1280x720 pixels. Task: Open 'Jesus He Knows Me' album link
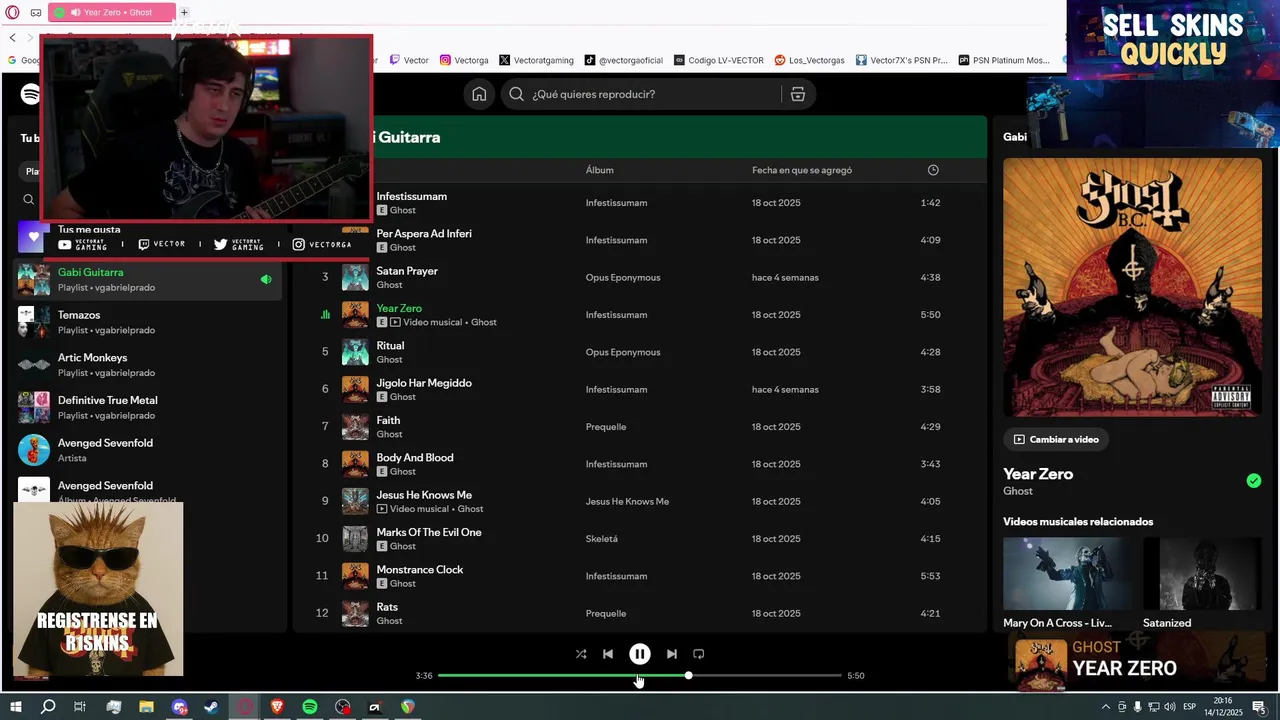[x=627, y=501]
